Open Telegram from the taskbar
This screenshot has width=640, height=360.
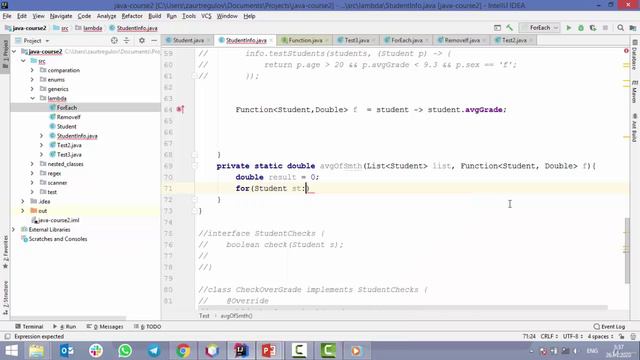click(x=154, y=351)
